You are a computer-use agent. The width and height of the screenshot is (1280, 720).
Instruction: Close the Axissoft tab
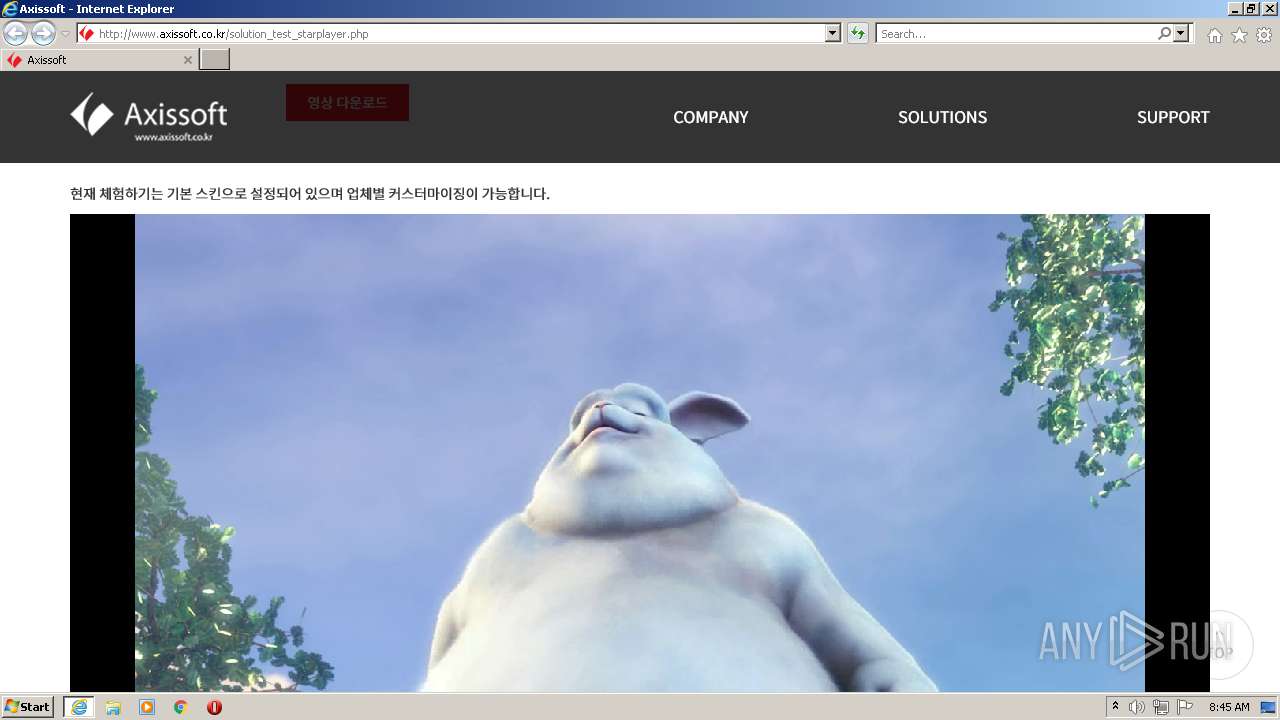187,60
